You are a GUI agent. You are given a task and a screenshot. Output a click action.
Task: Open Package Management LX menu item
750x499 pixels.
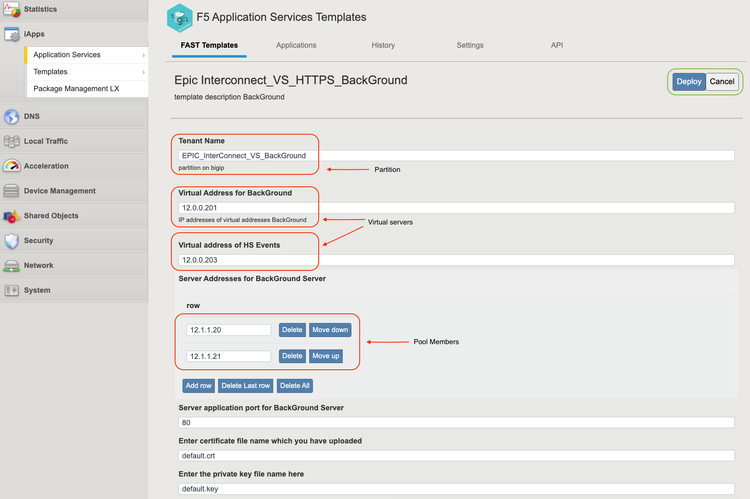click(76, 89)
